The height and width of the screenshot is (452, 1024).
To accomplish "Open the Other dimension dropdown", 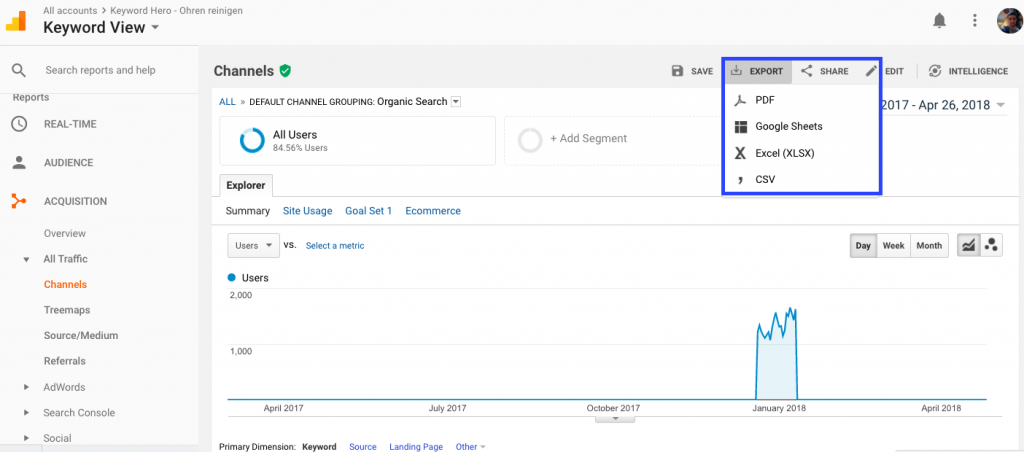I will 470,447.
